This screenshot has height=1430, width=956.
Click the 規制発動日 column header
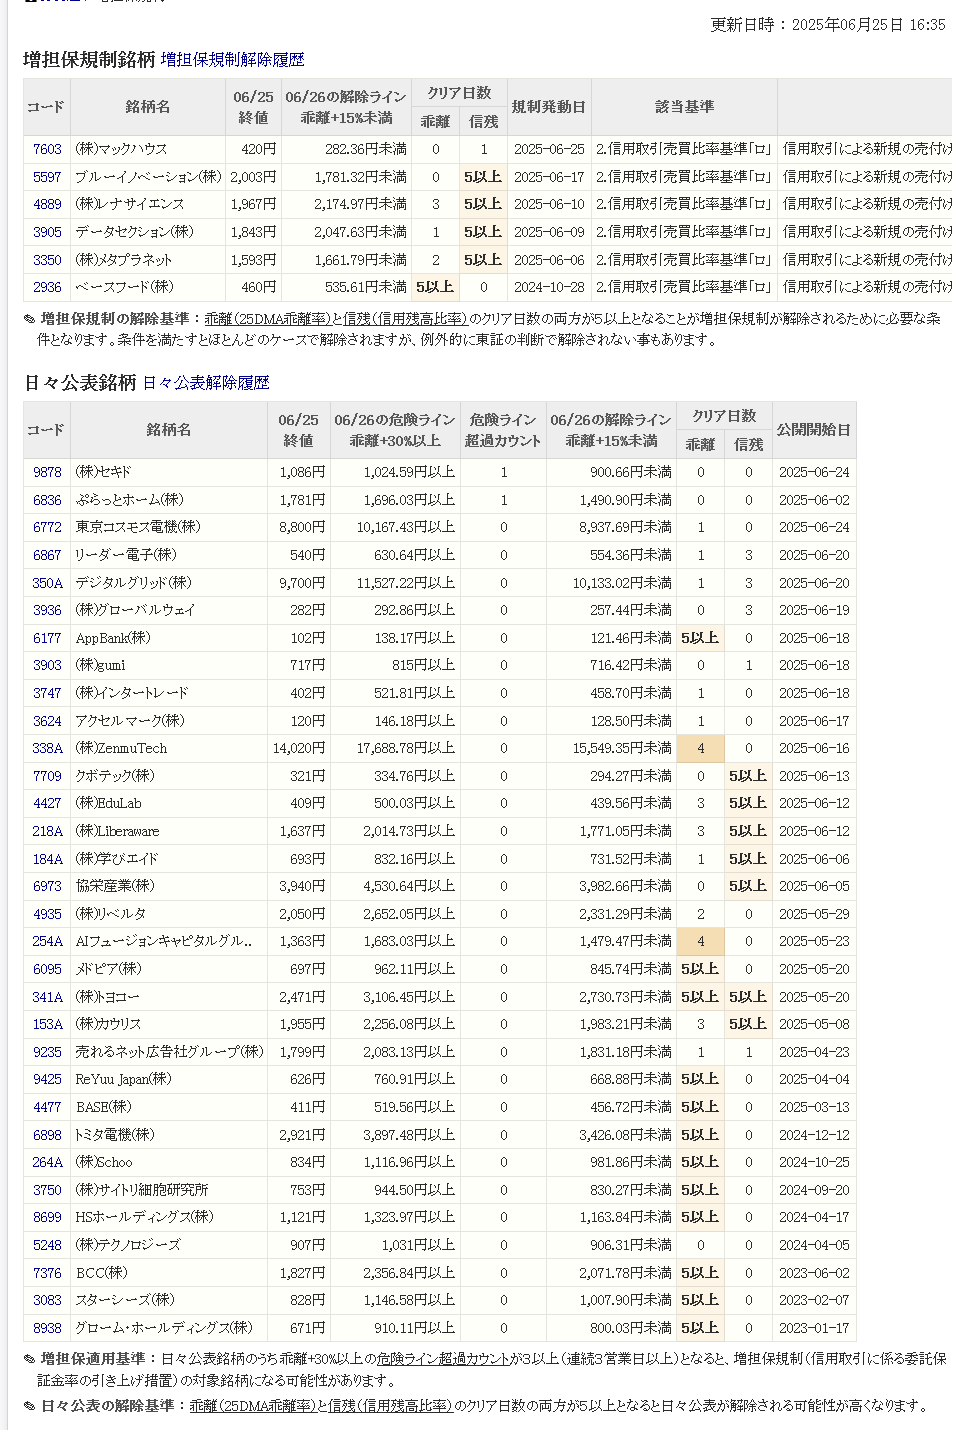pos(549,107)
